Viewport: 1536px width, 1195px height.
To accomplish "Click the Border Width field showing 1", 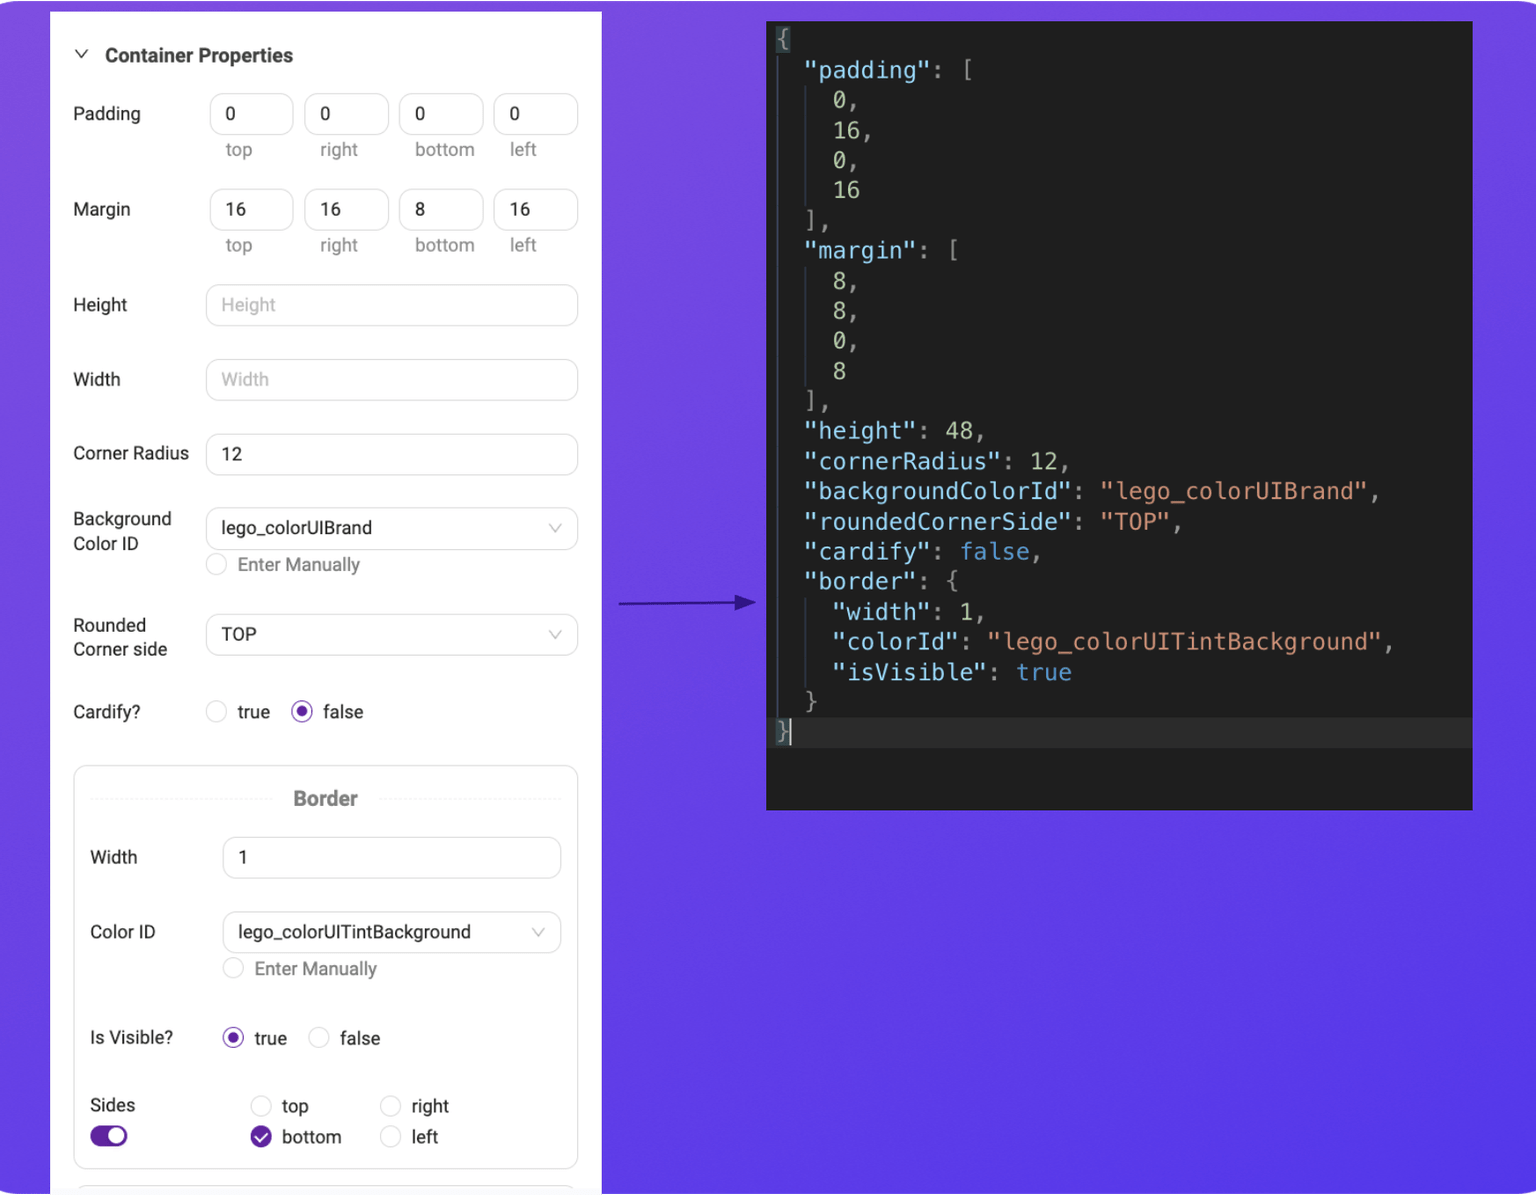I will point(391,857).
